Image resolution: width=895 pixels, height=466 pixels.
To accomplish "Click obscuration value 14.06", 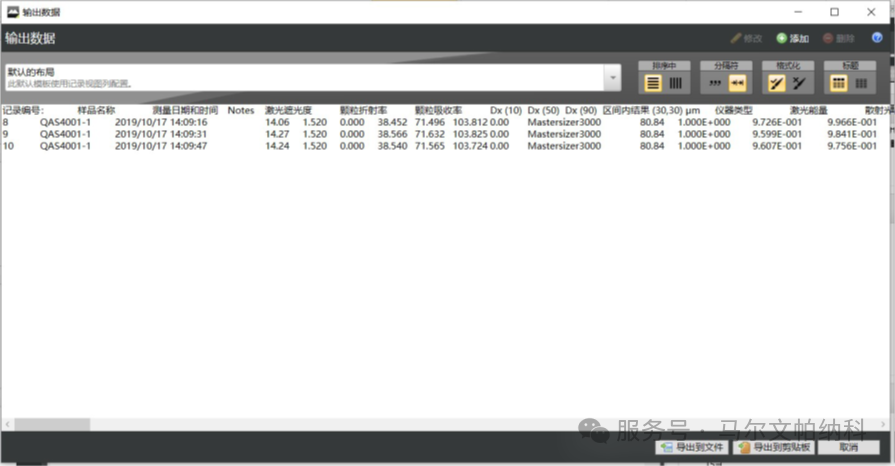I will coord(277,122).
